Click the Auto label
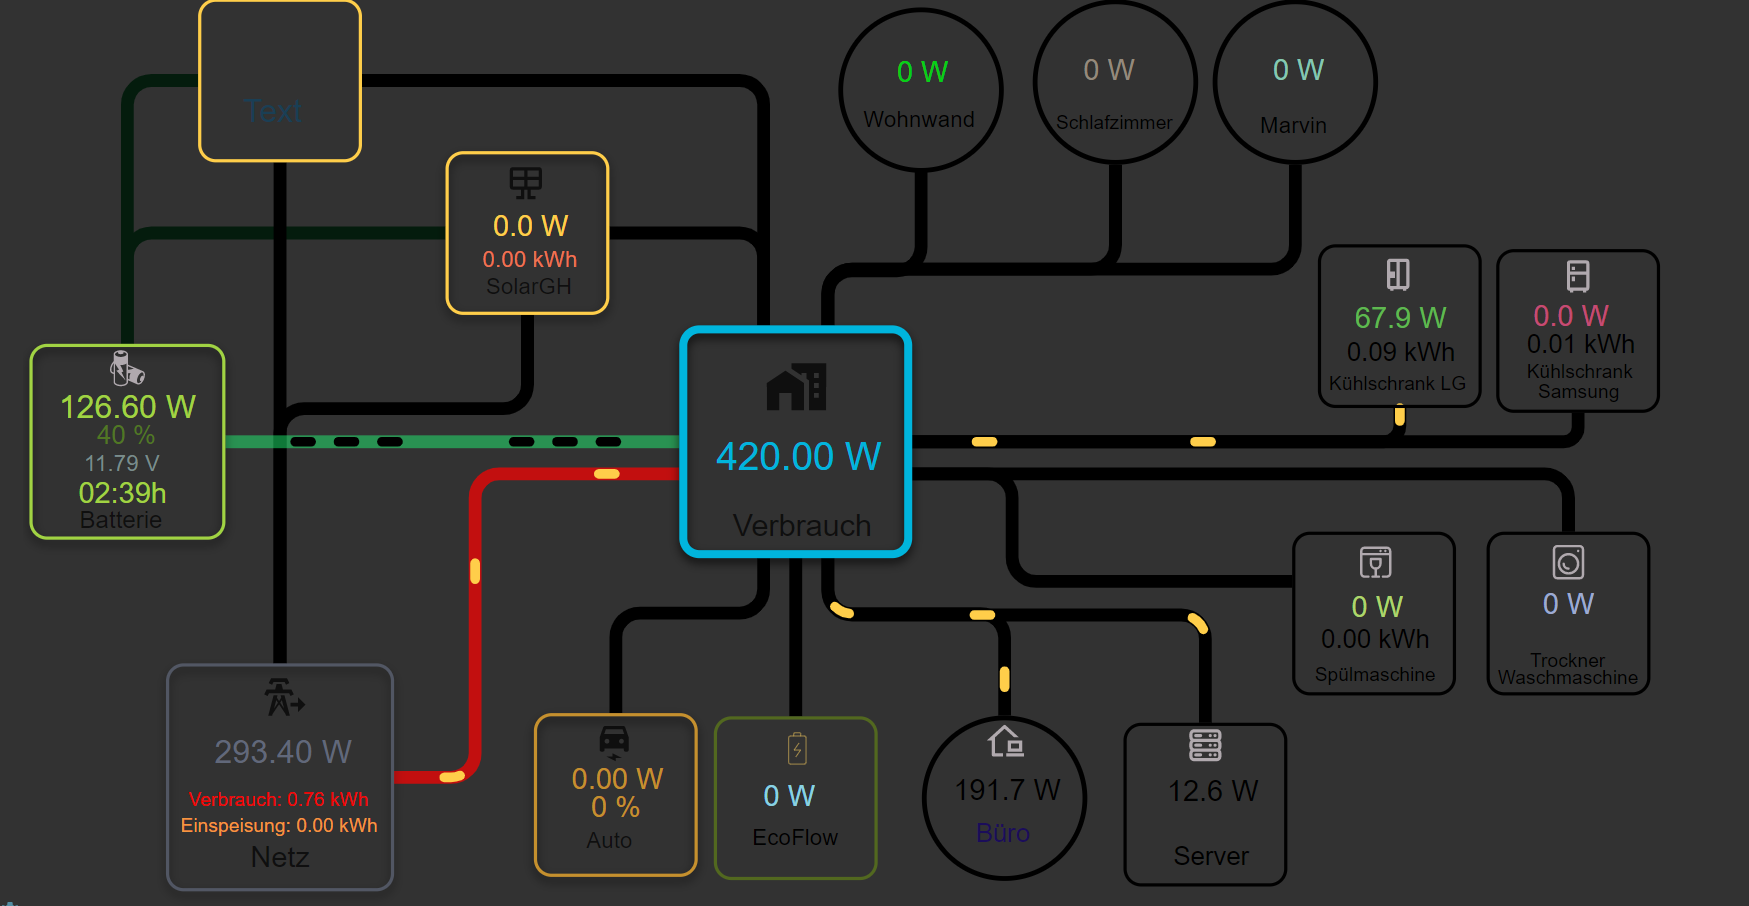 [x=609, y=840]
